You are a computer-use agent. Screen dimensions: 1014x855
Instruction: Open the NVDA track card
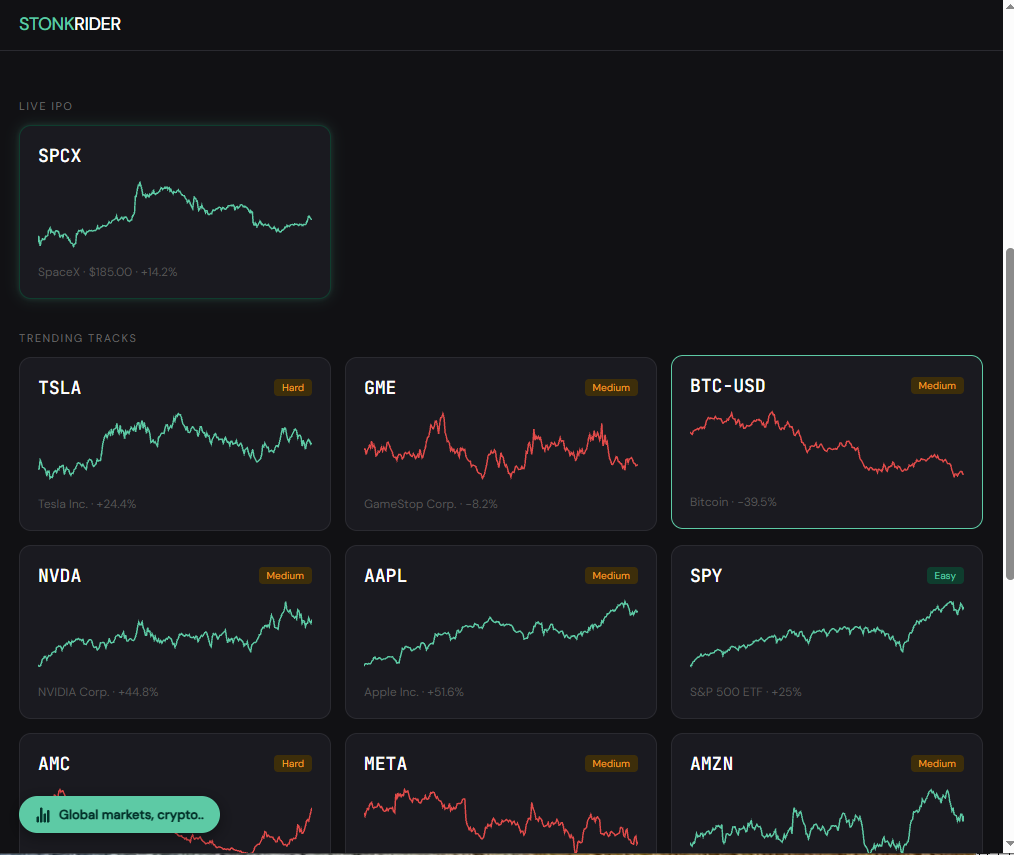click(175, 632)
